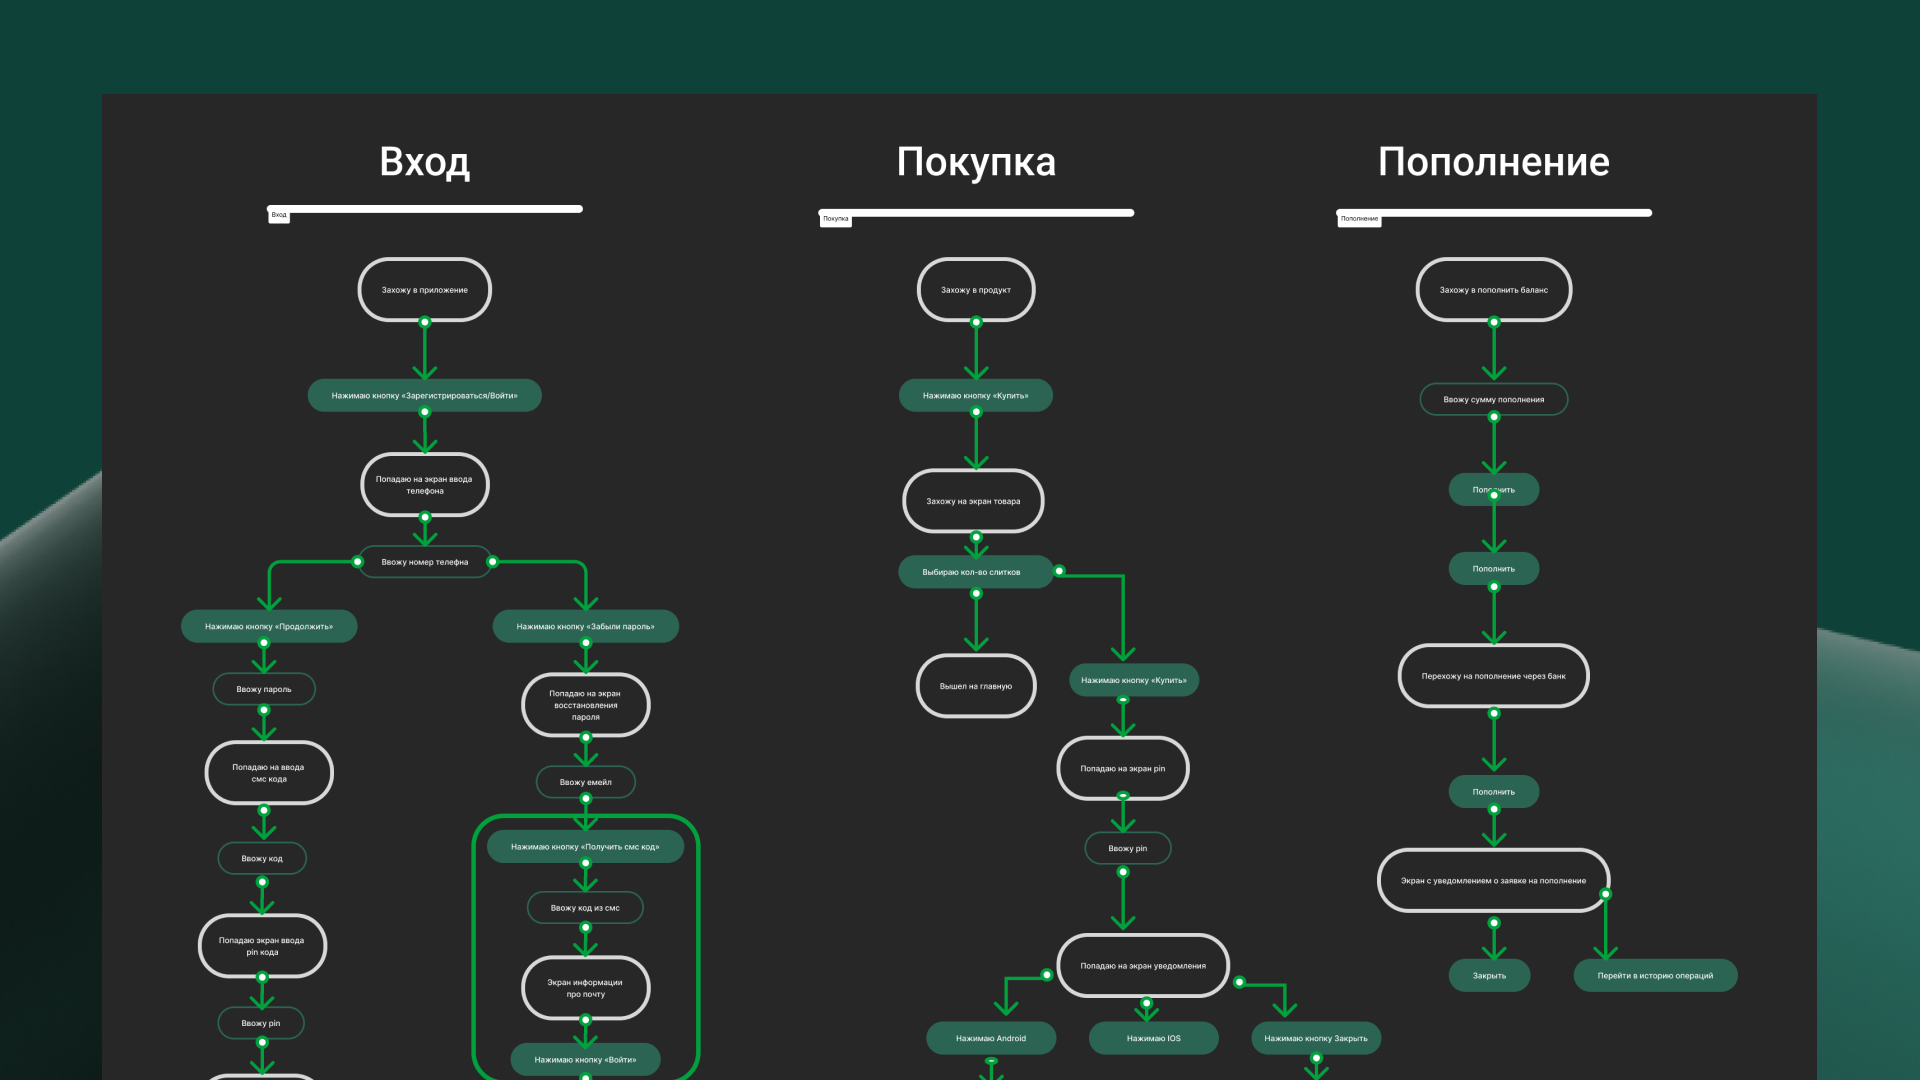Click the "Ввожу номер телефна" node
Image resolution: width=1920 pixels, height=1080 pixels.
click(x=424, y=562)
